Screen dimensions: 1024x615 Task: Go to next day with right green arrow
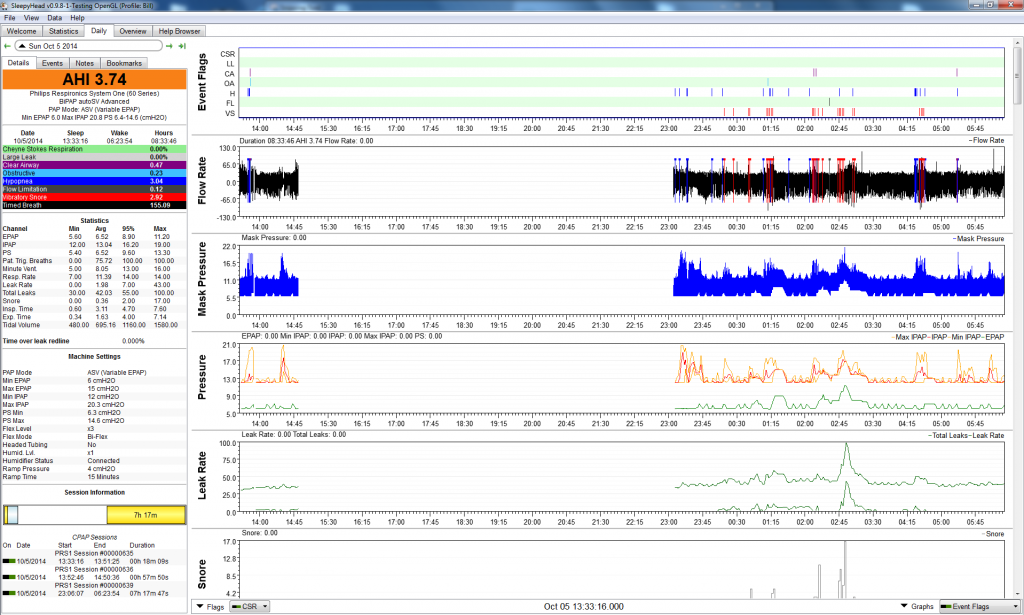170,46
